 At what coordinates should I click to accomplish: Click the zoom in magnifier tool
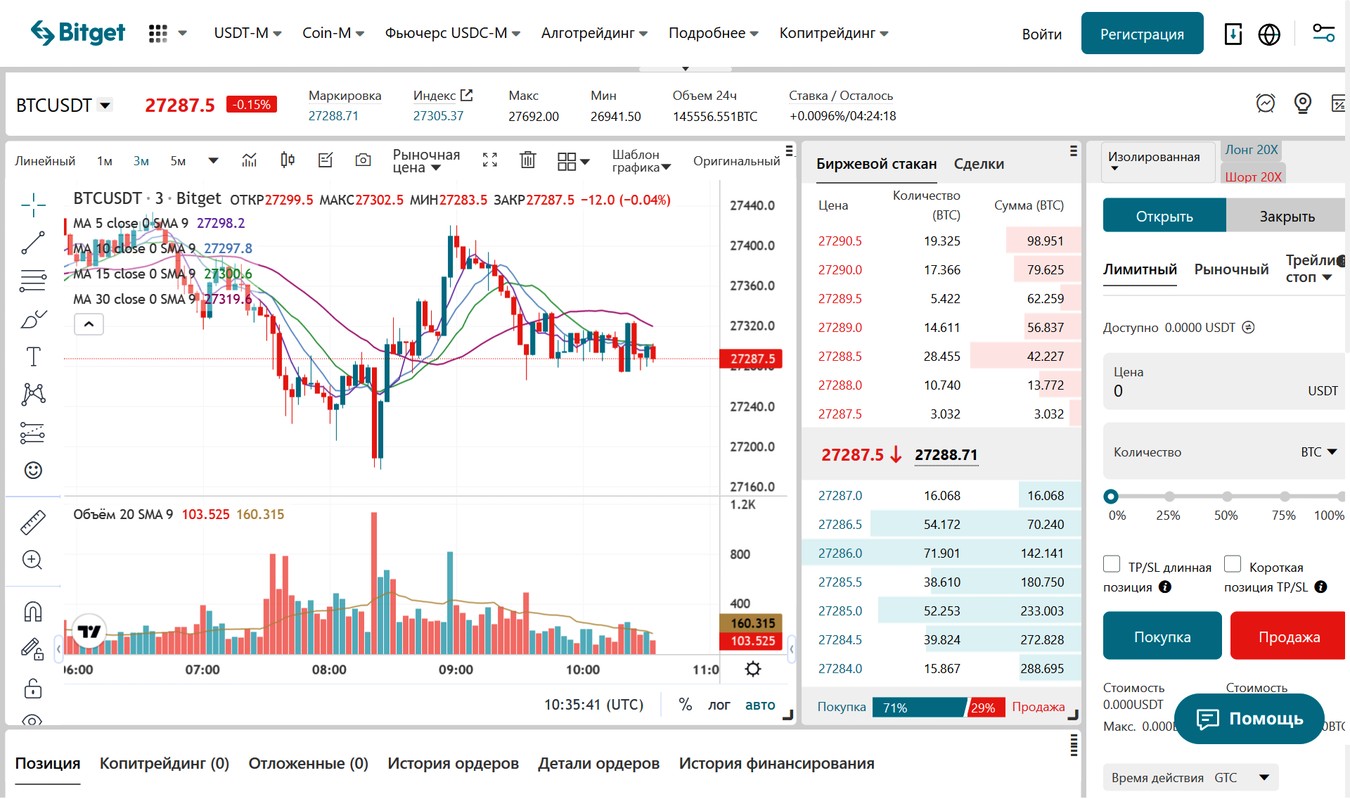33,560
